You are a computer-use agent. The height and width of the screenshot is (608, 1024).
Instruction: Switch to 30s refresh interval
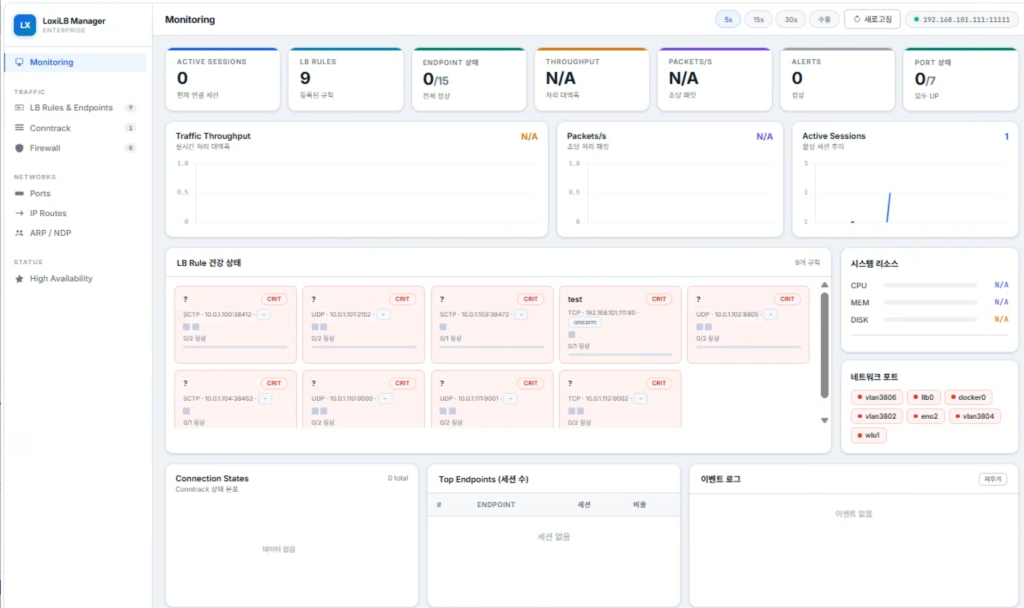[x=791, y=19]
